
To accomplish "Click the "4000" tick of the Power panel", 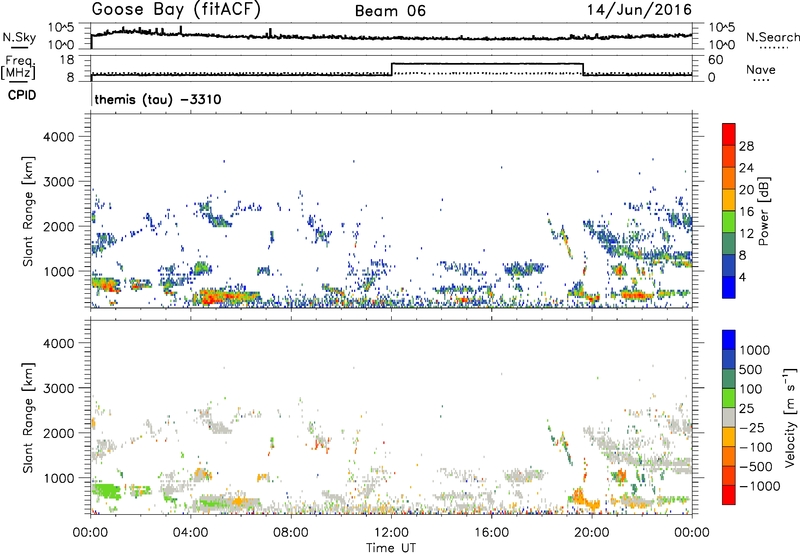I will coord(58,137).
